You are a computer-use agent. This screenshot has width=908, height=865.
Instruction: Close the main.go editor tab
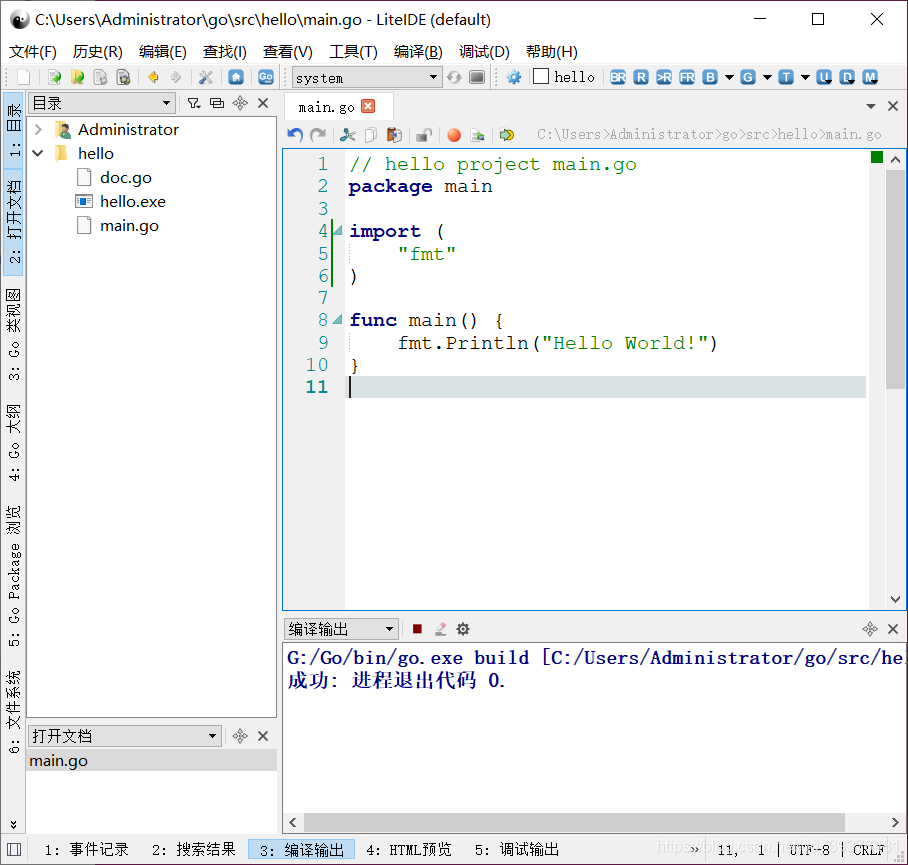pyautogui.click(x=368, y=106)
